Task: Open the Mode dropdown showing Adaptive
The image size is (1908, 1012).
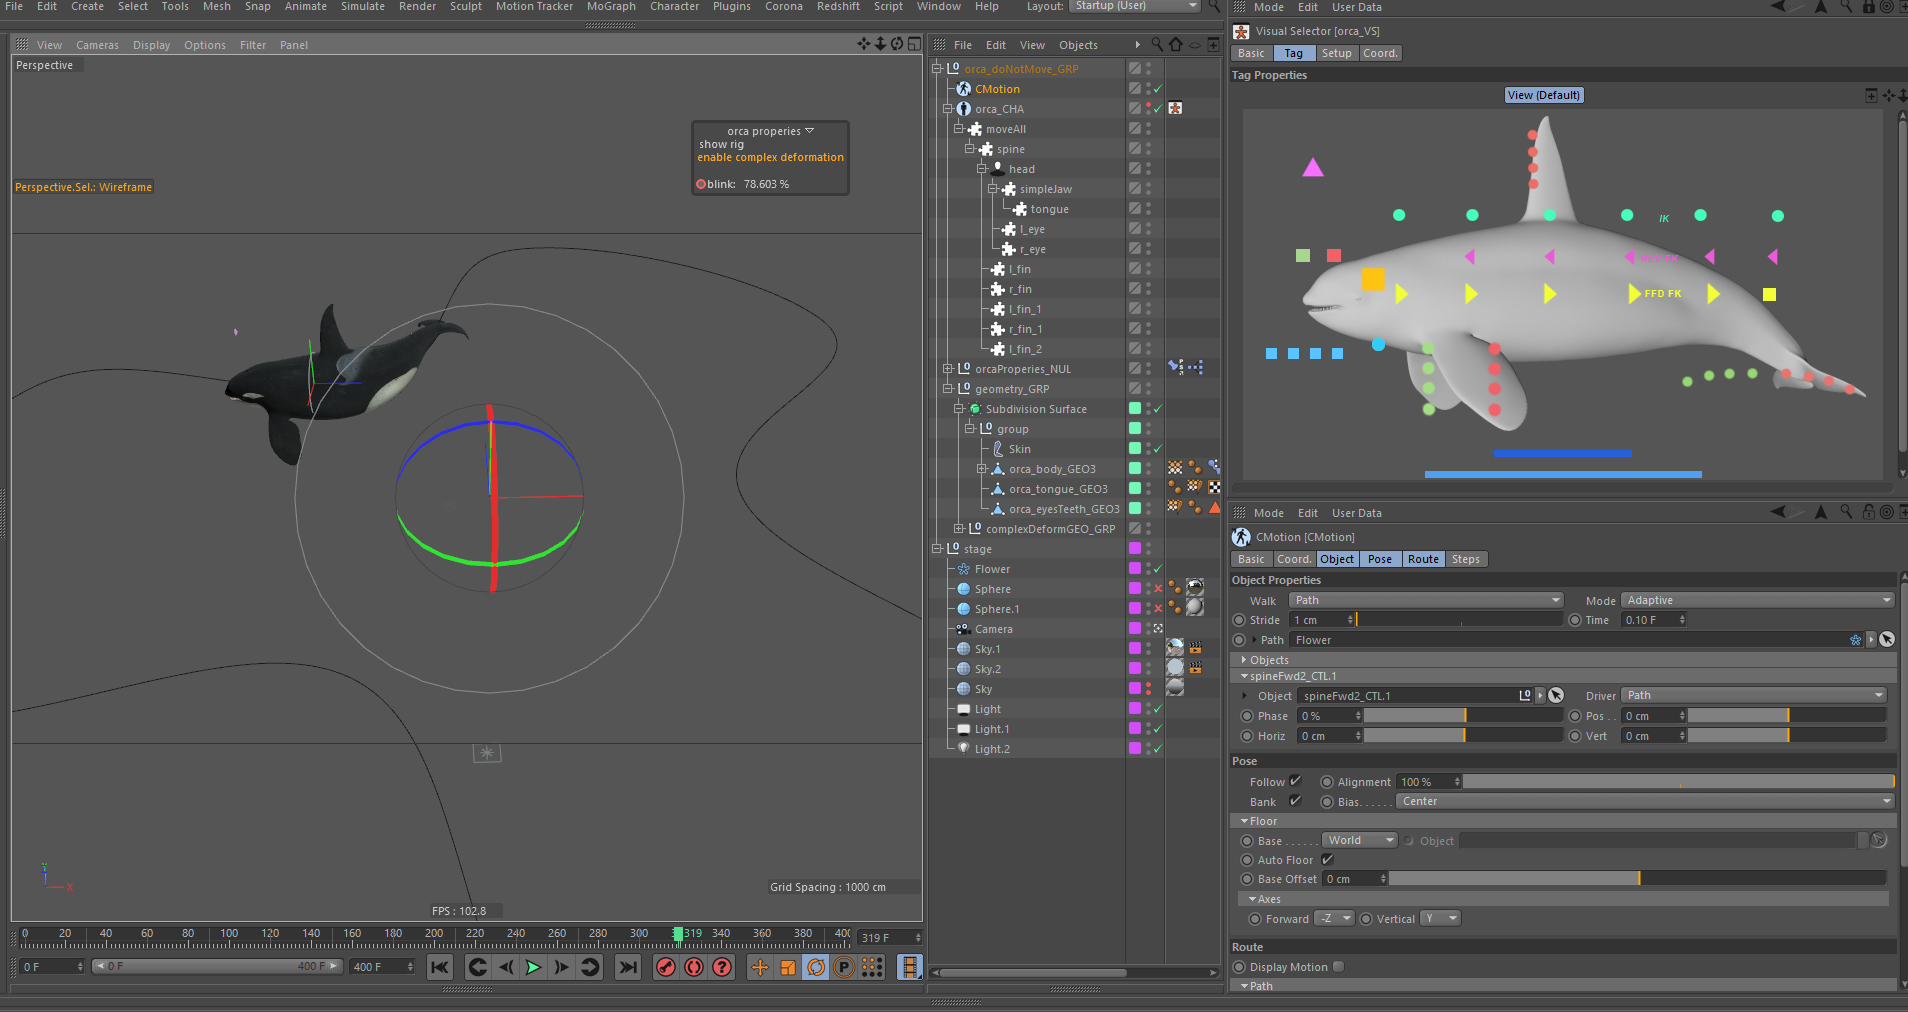Action: tap(1757, 600)
